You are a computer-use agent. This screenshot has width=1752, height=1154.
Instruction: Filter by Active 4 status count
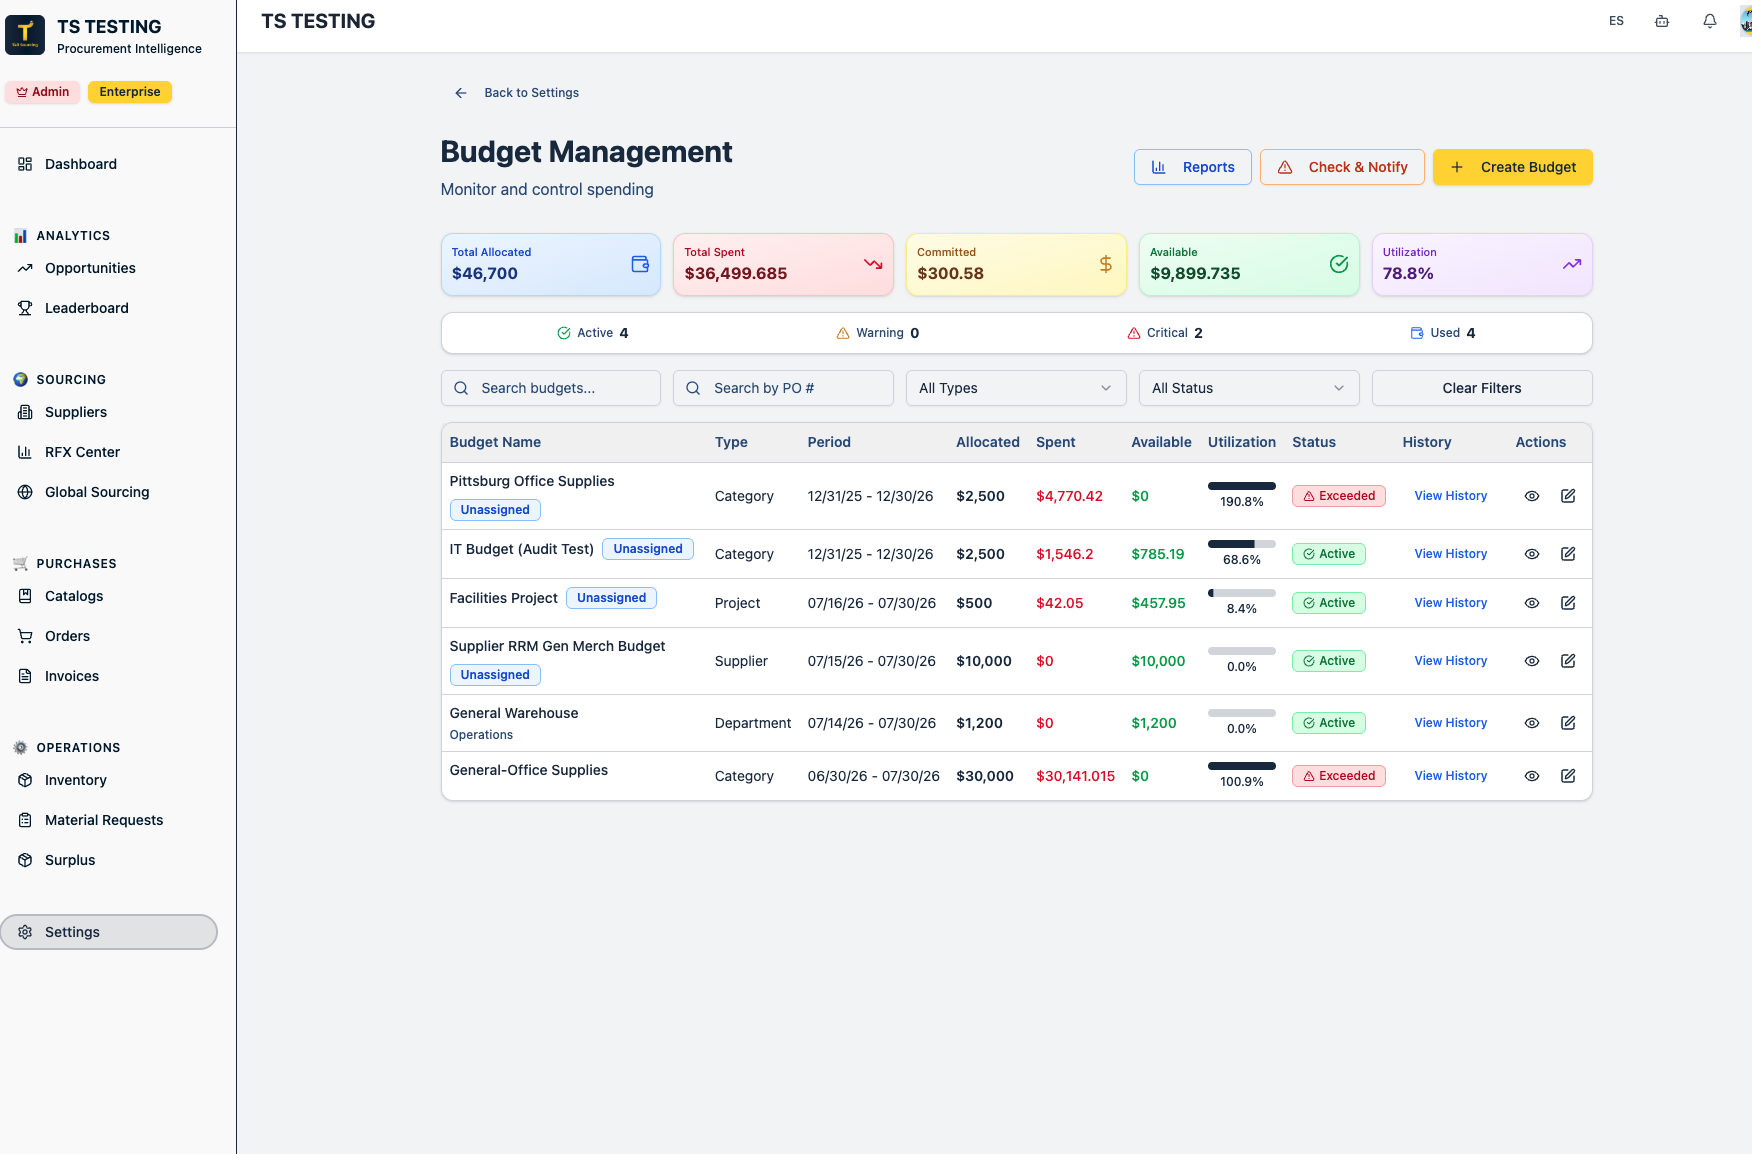tap(592, 333)
